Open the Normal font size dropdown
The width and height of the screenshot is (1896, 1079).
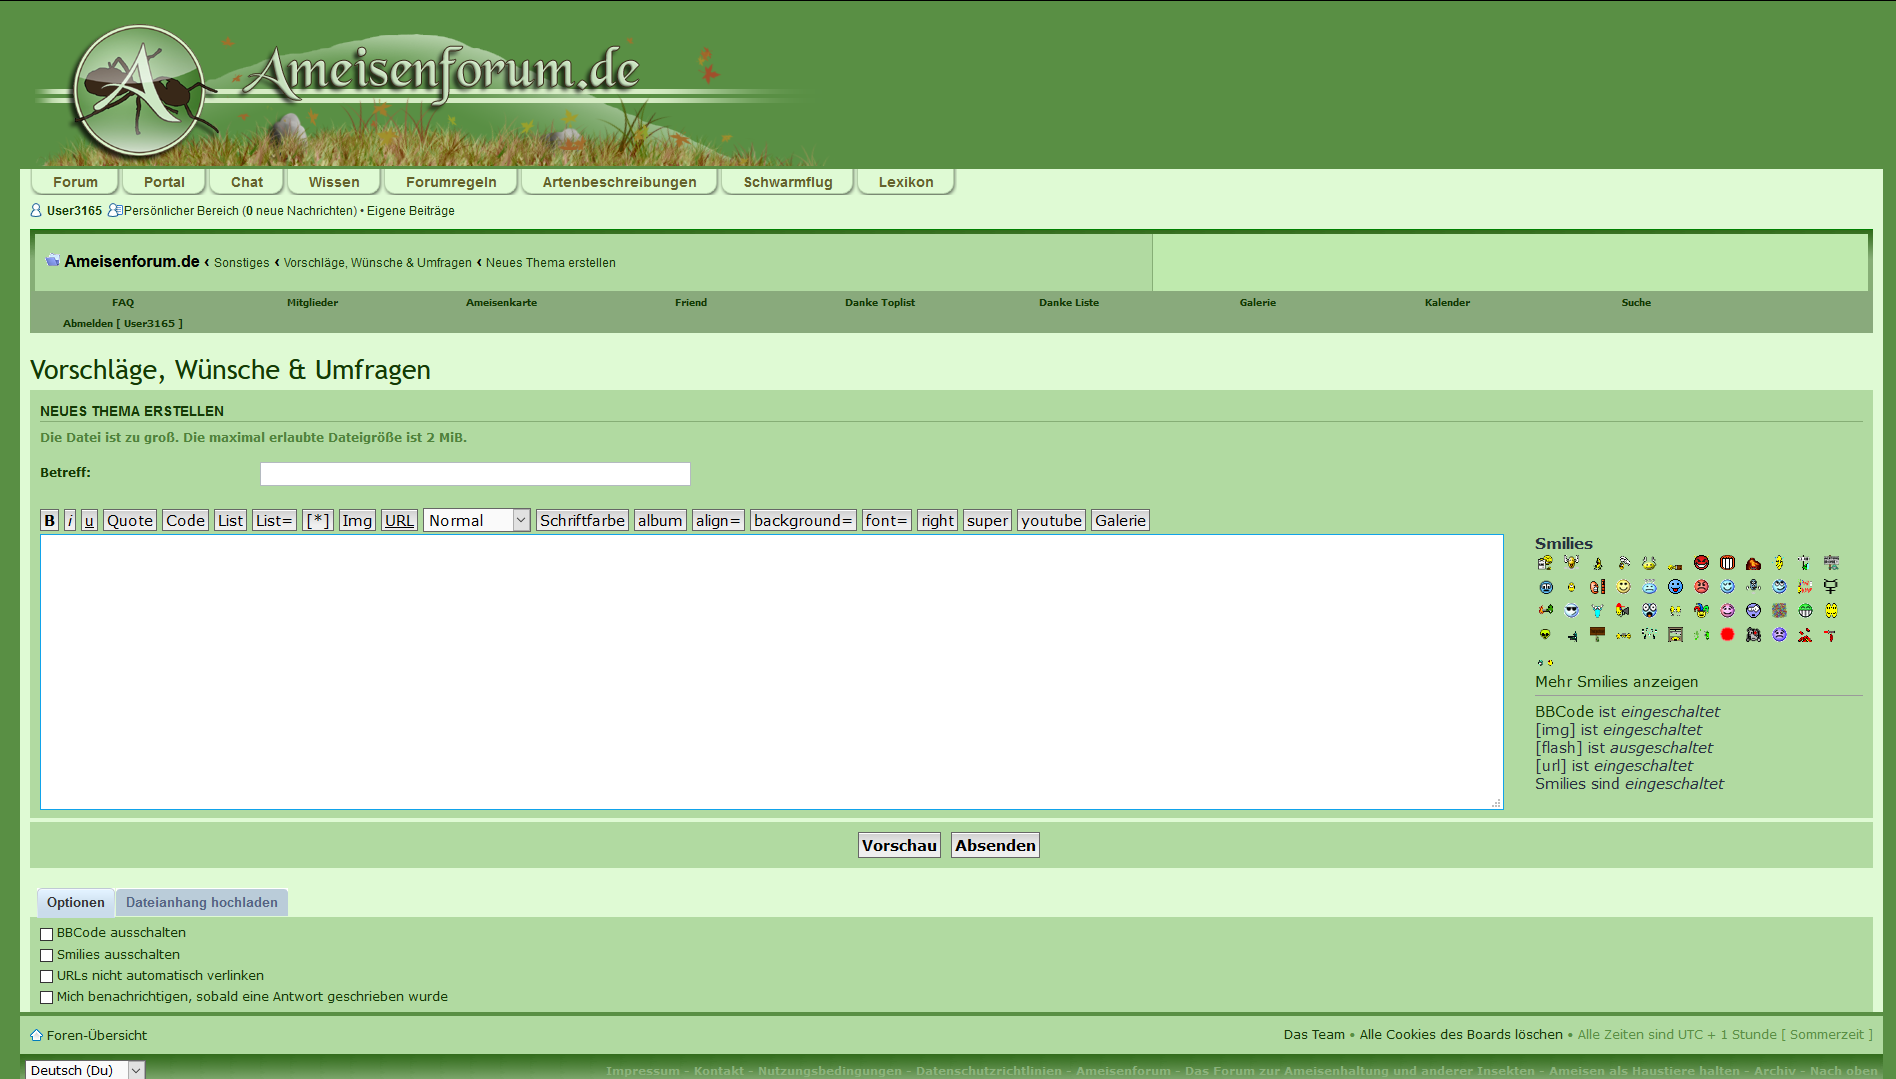pos(476,520)
